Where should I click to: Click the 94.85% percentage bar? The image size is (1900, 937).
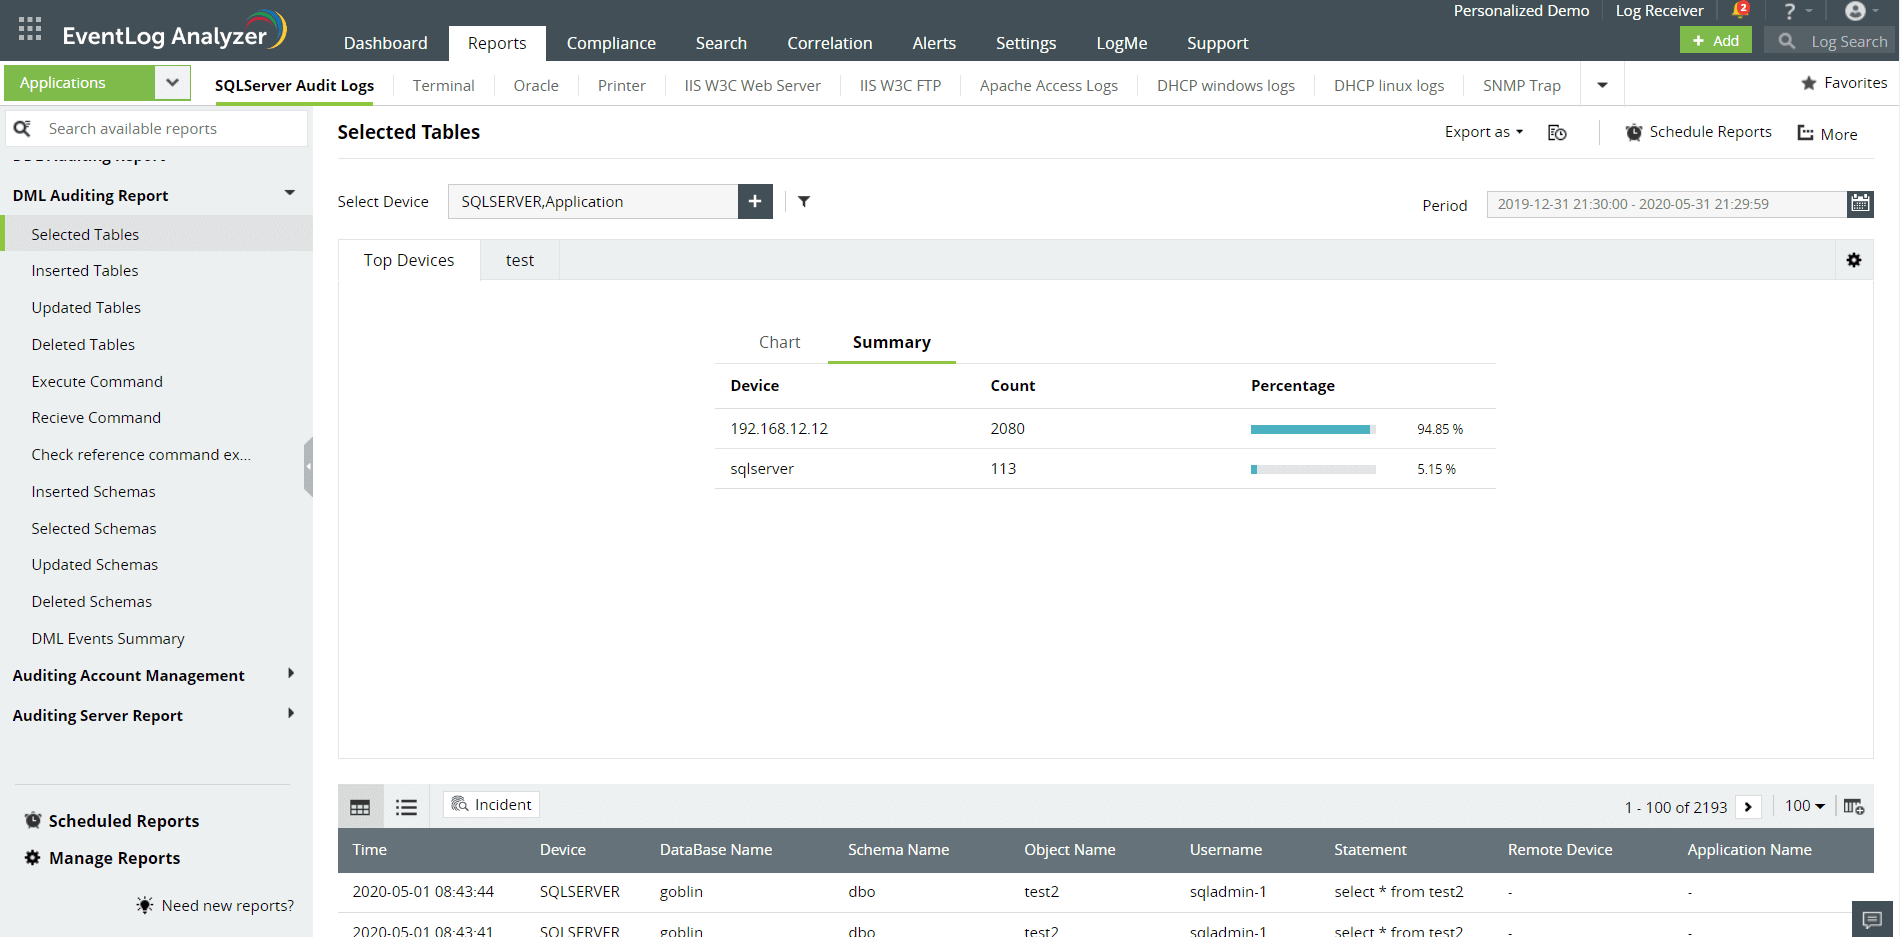[x=1312, y=429]
